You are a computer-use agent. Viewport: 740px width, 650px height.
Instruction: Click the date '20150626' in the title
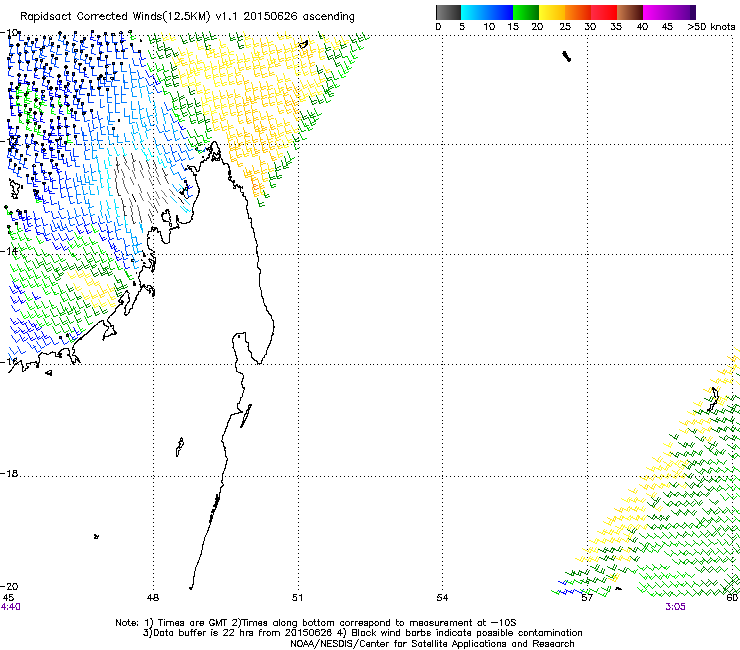click(x=270, y=17)
